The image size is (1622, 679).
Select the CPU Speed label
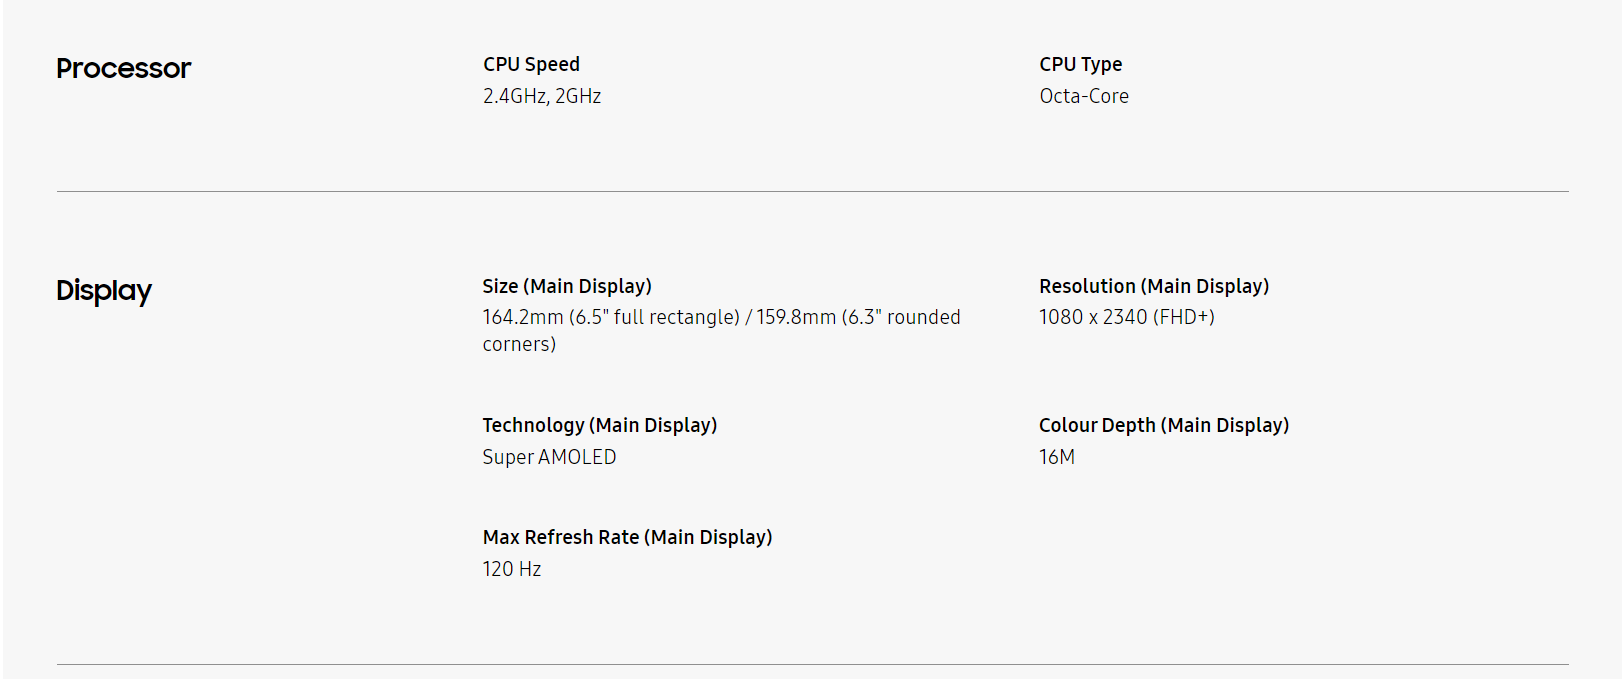(531, 64)
